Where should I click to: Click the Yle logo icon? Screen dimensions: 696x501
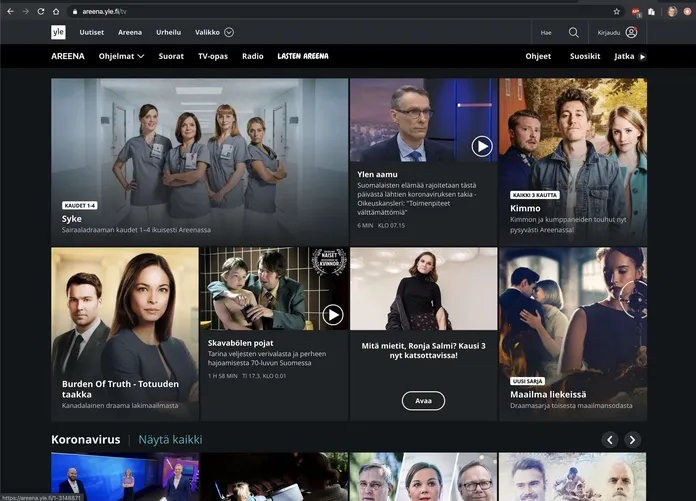59,32
